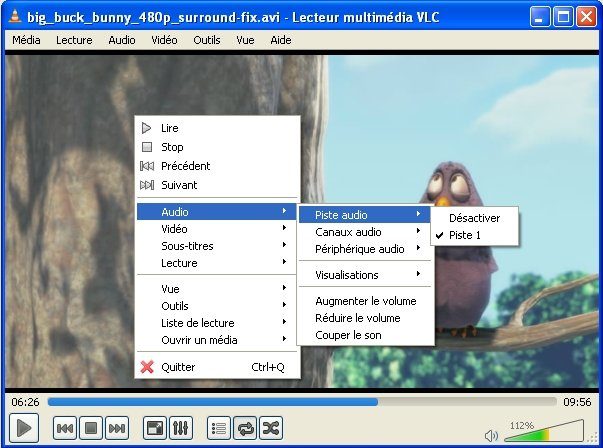Viewport: 603px width, 448px height.
Task: Expand the Audio context submenu
Action: pos(217,212)
